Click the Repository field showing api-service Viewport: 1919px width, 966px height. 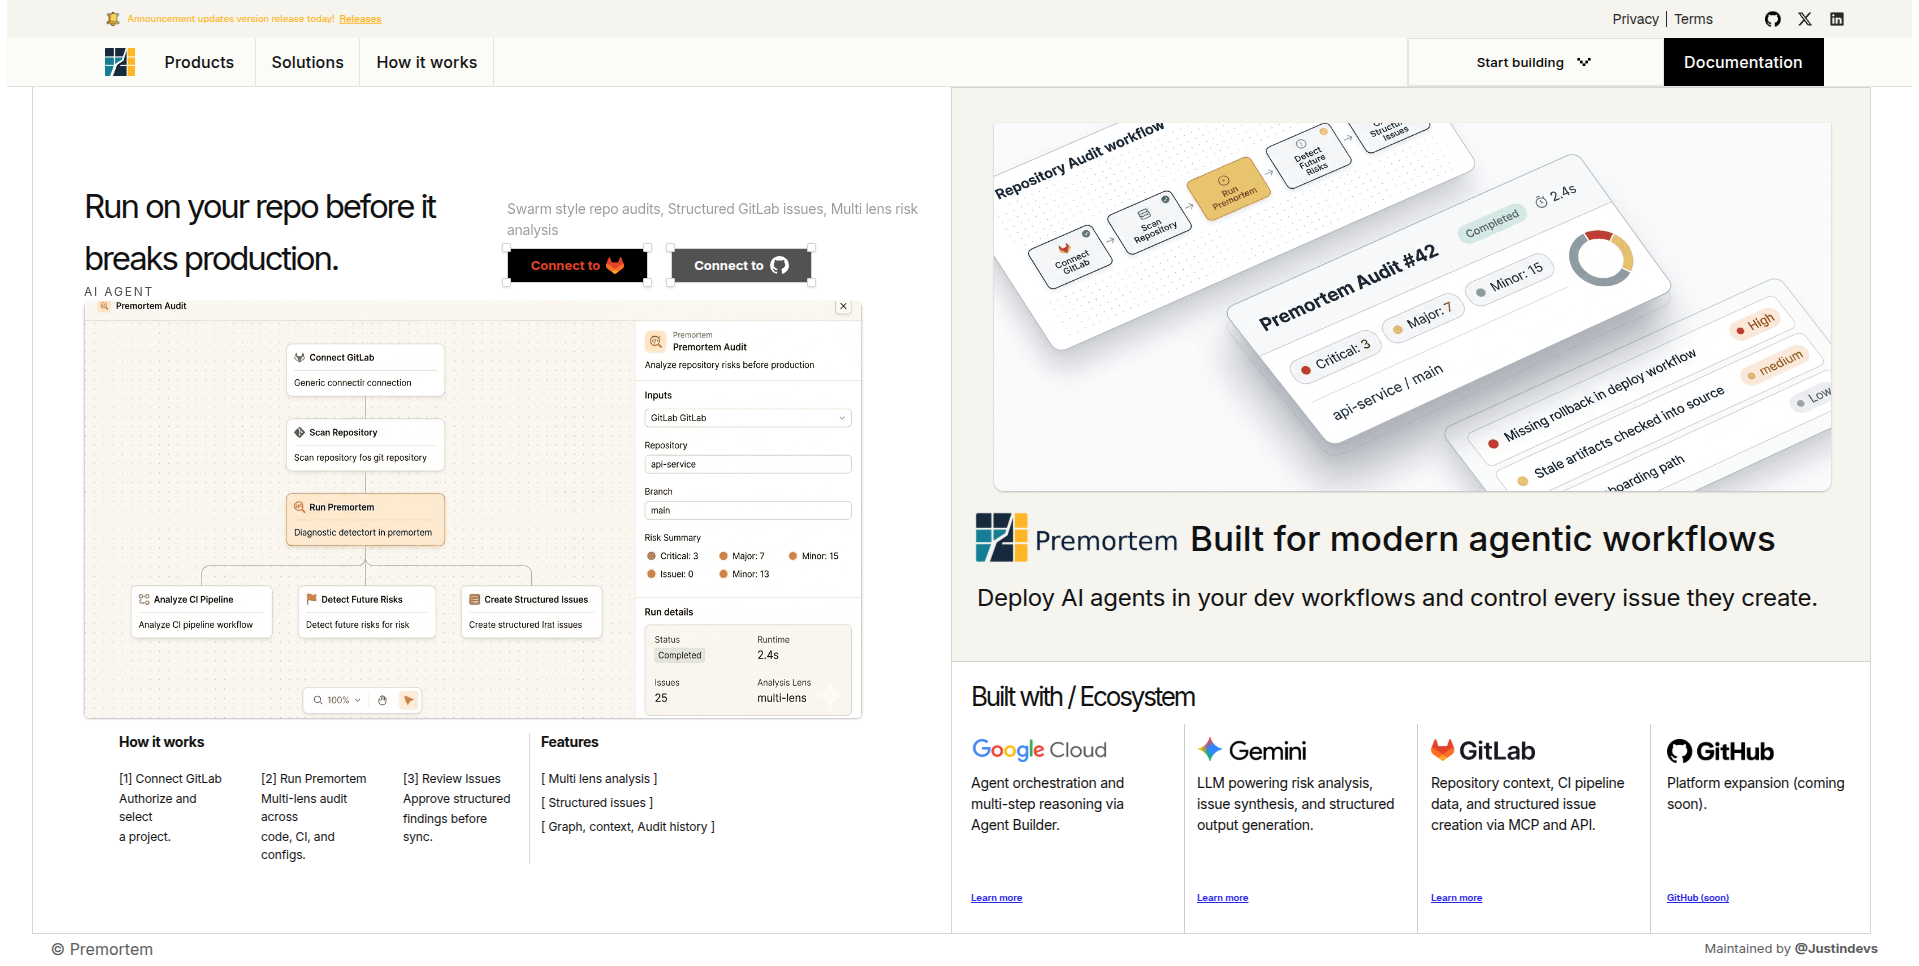748,464
